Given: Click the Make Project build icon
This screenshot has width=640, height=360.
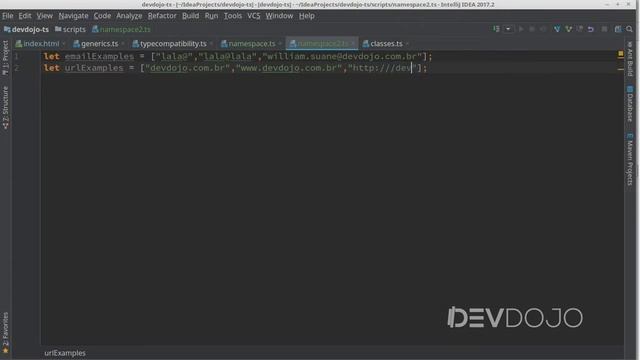Looking at the screenshot, I should [496, 29].
